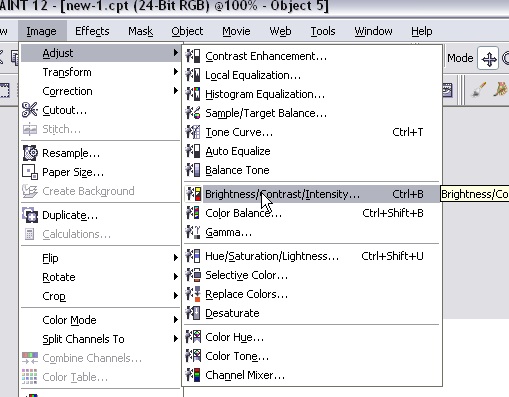
Task: Expand the Transform submenu
Action: point(100,72)
